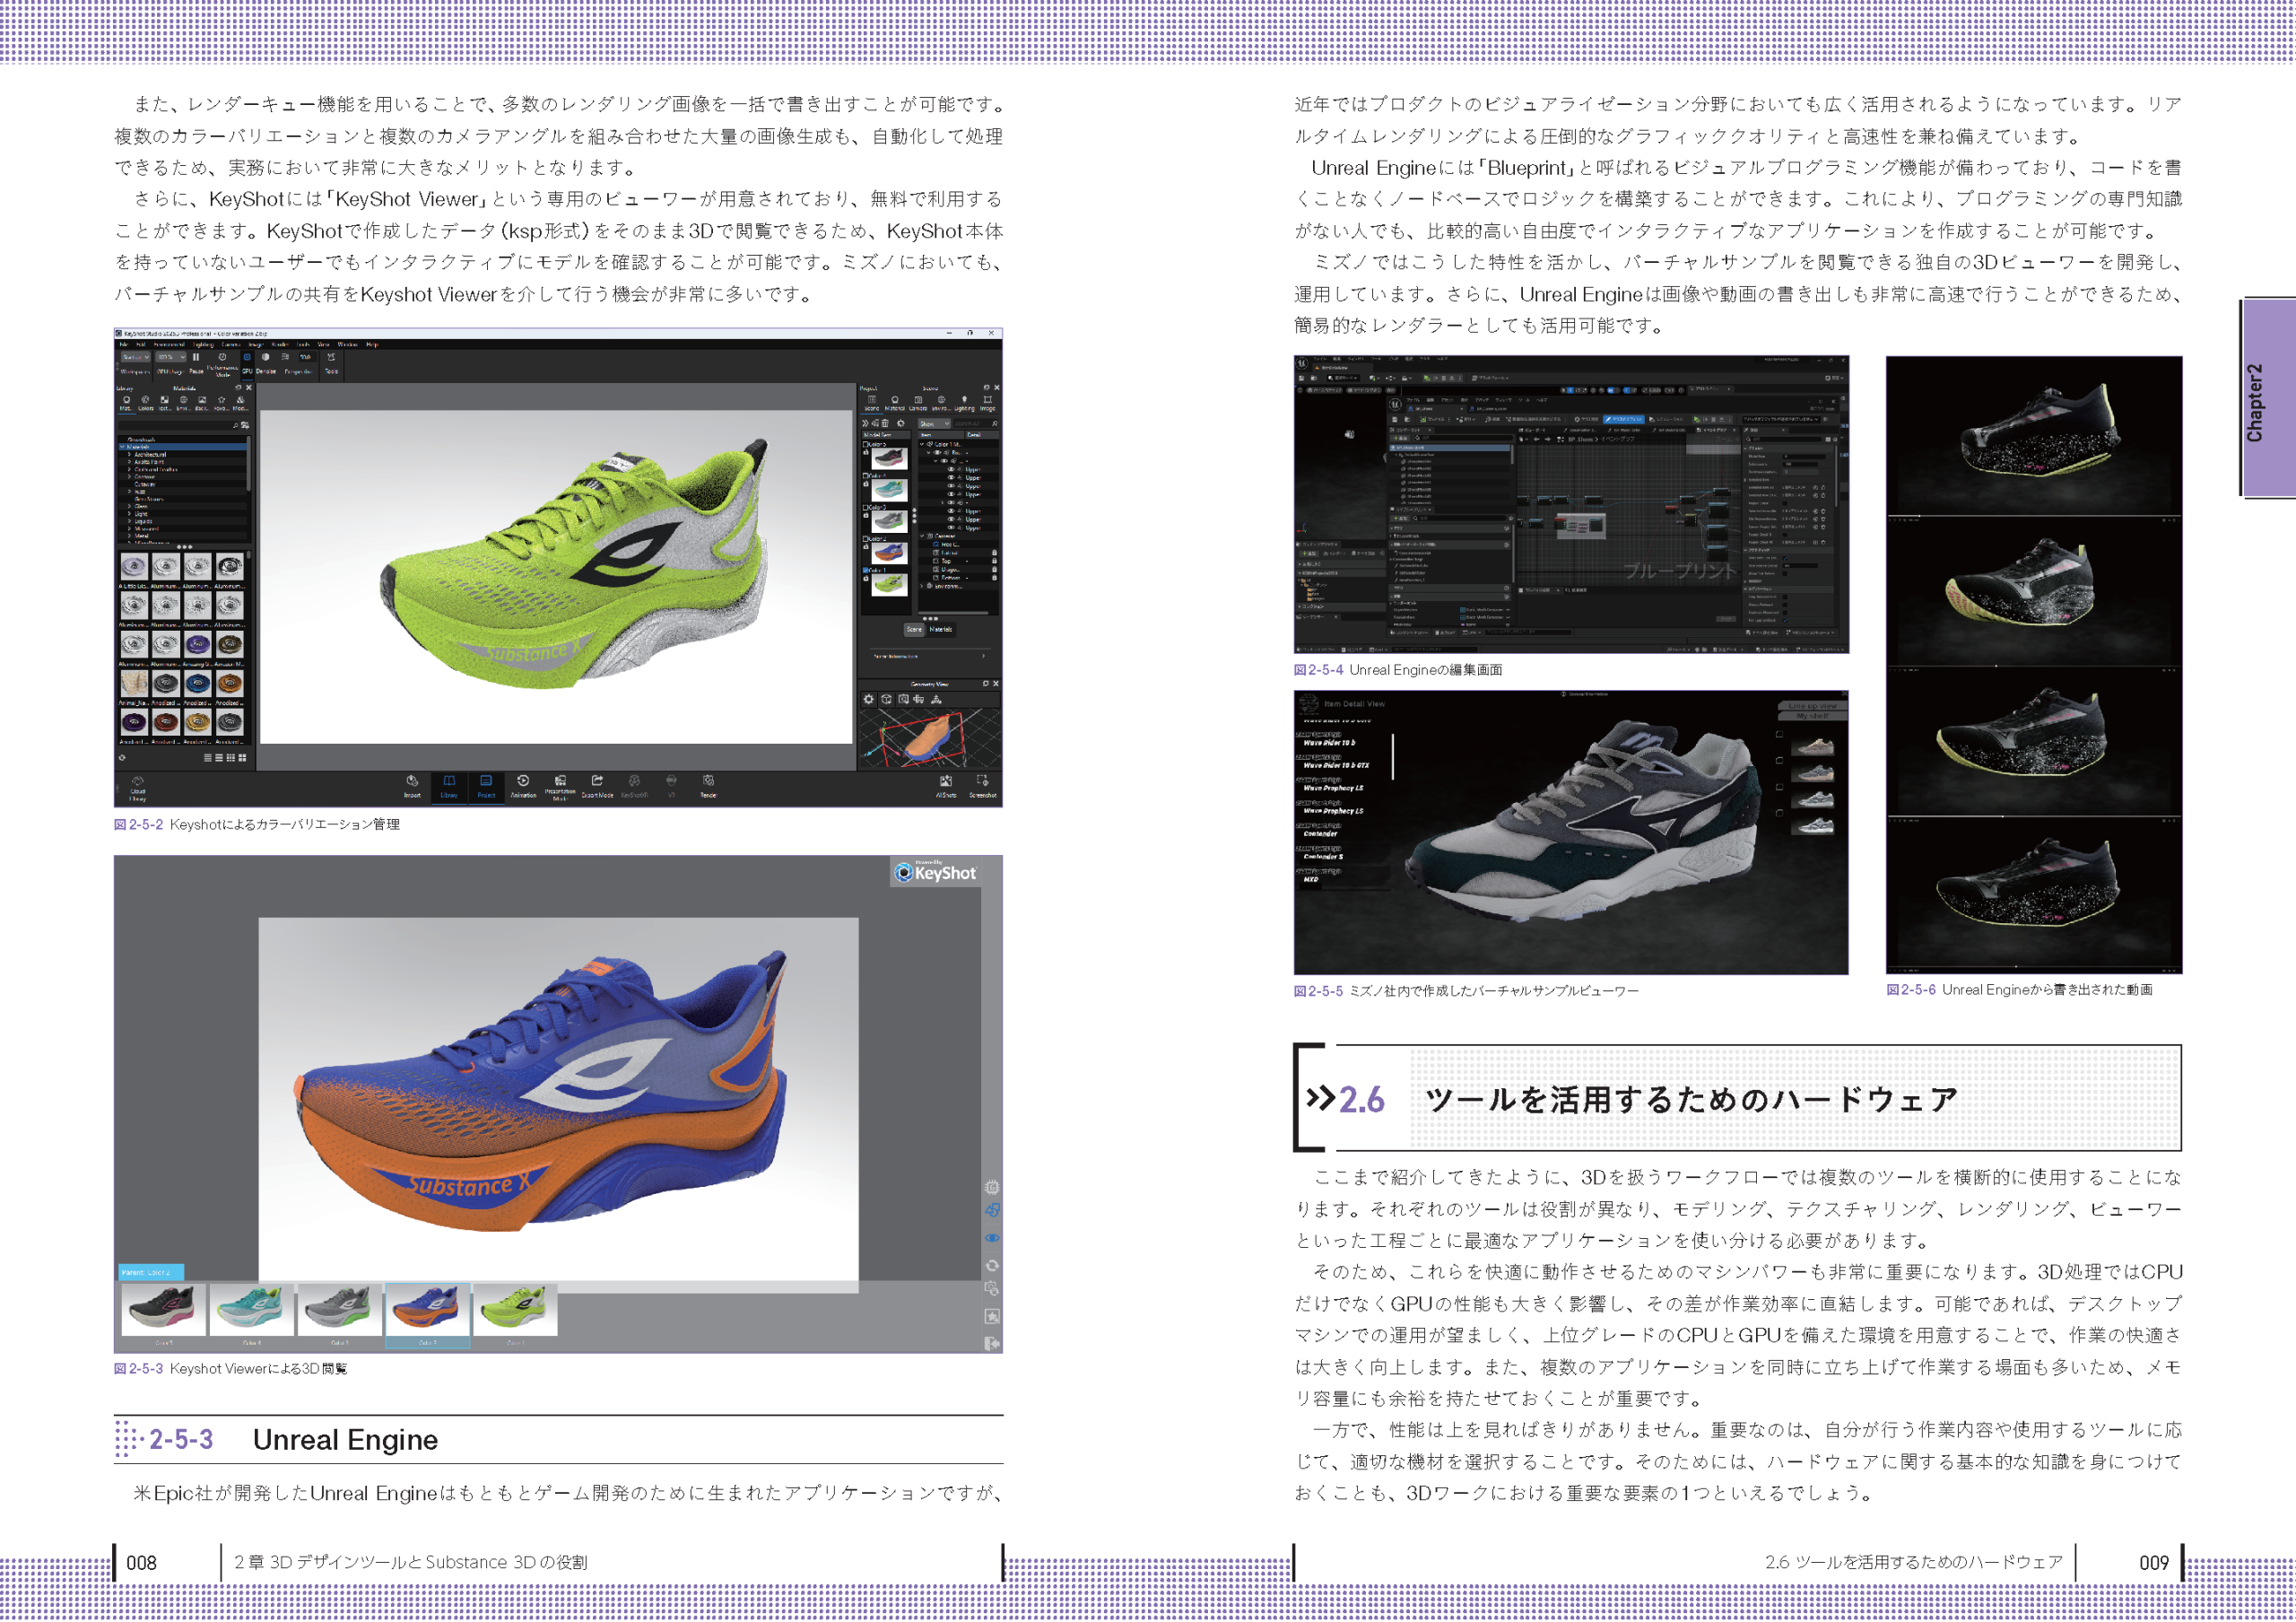This screenshot has height=1622, width=2296.
Task: Pause rendering with the Pause button
Action: [x=196, y=363]
